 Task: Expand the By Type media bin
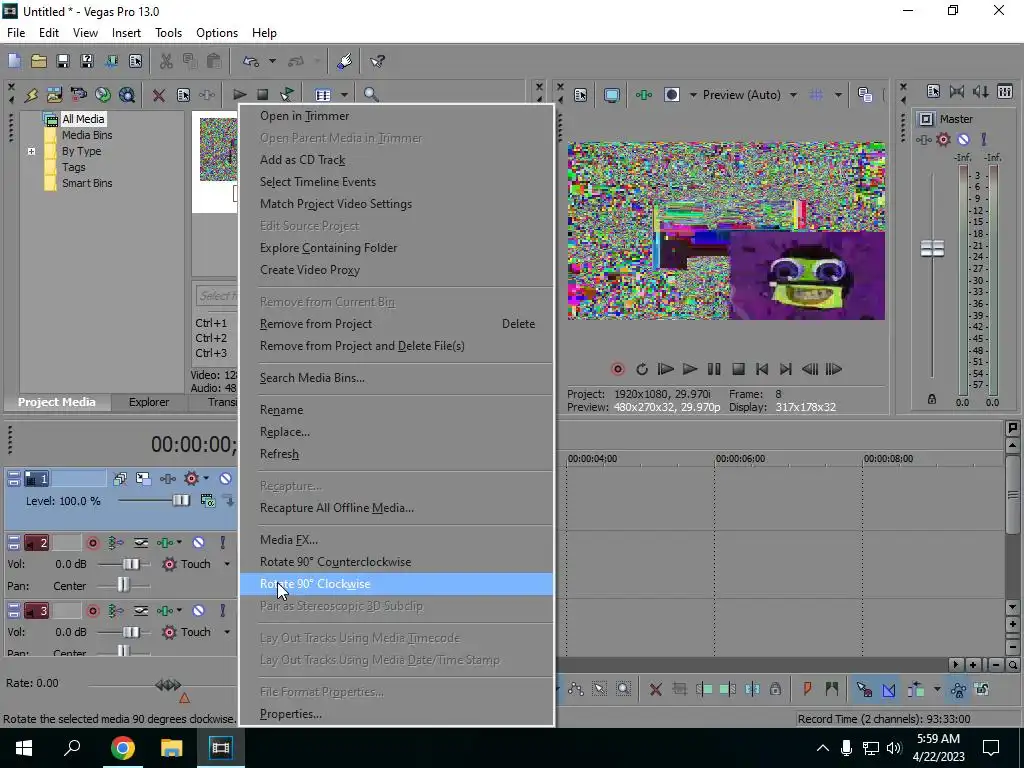pos(31,152)
